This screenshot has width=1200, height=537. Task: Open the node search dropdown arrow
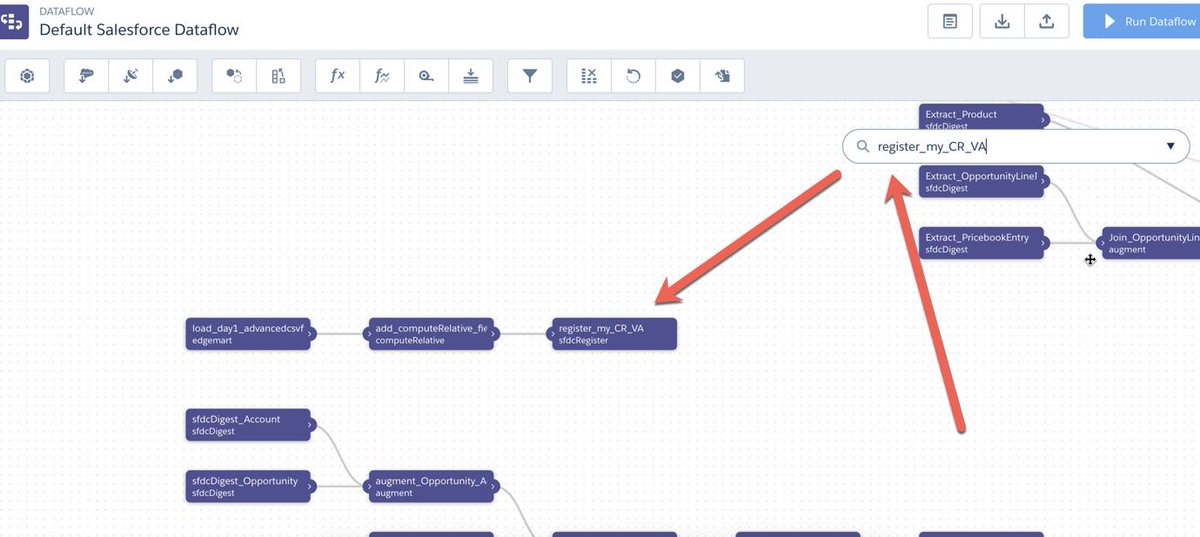[1170, 147]
